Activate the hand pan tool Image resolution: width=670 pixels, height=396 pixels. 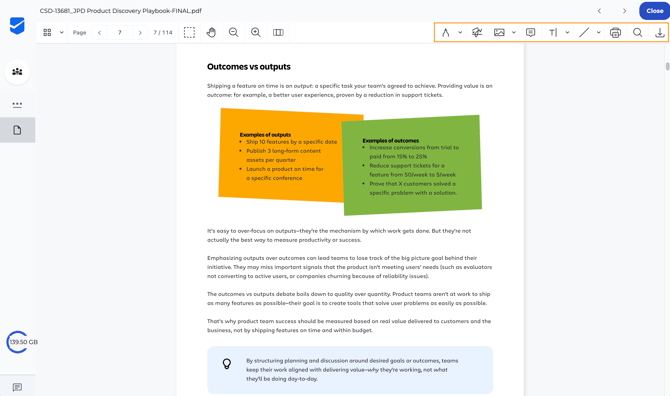pos(211,32)
